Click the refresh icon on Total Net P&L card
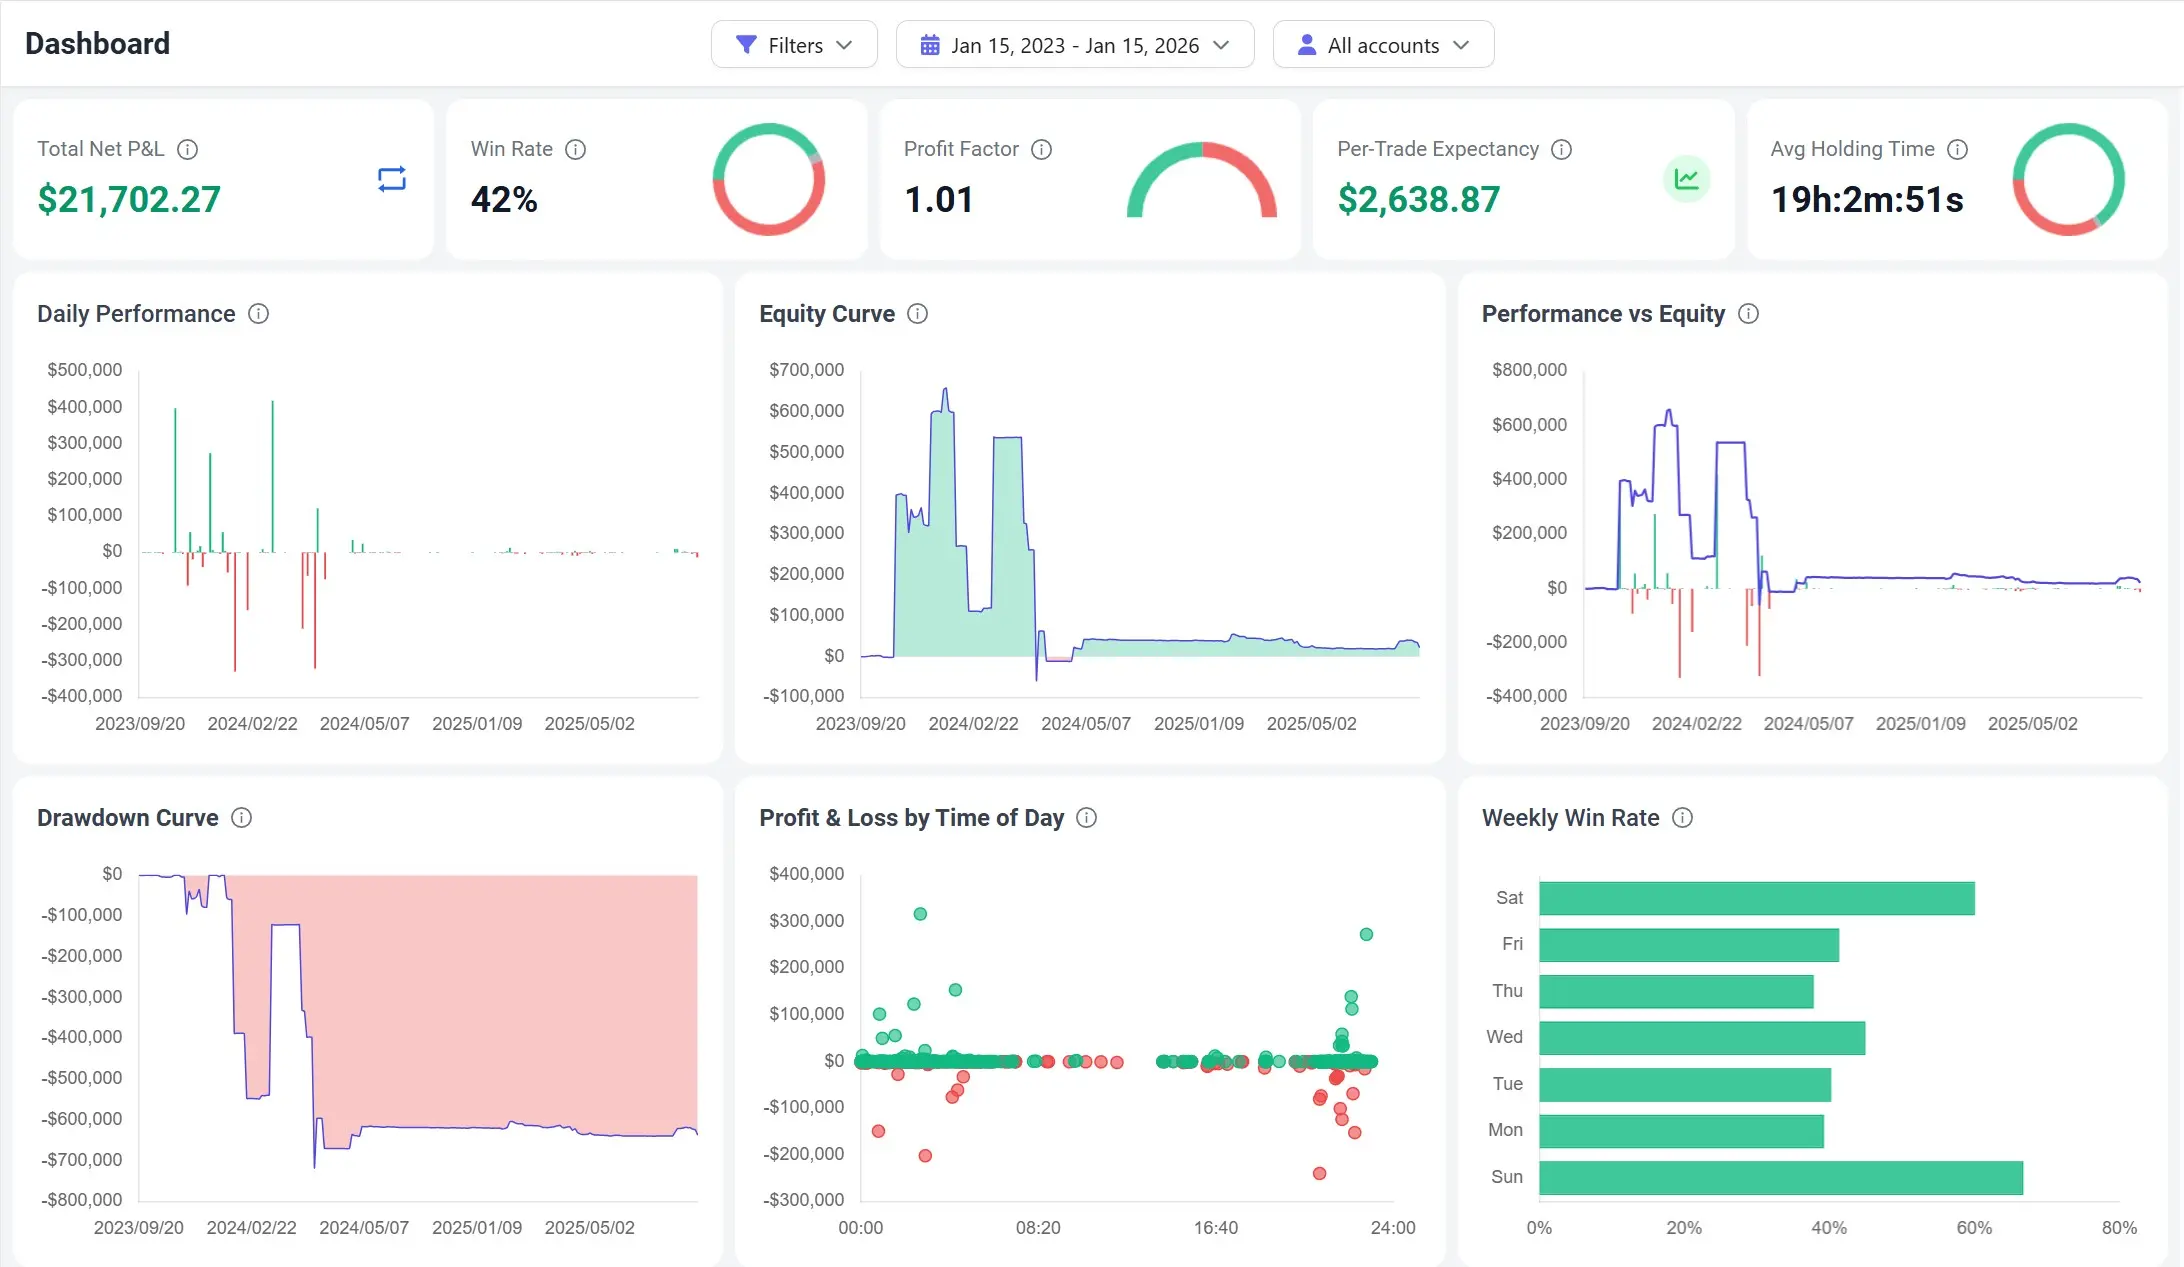Image resolution: width=2184 pixels, height=1267 pixels. coord(391,179)
